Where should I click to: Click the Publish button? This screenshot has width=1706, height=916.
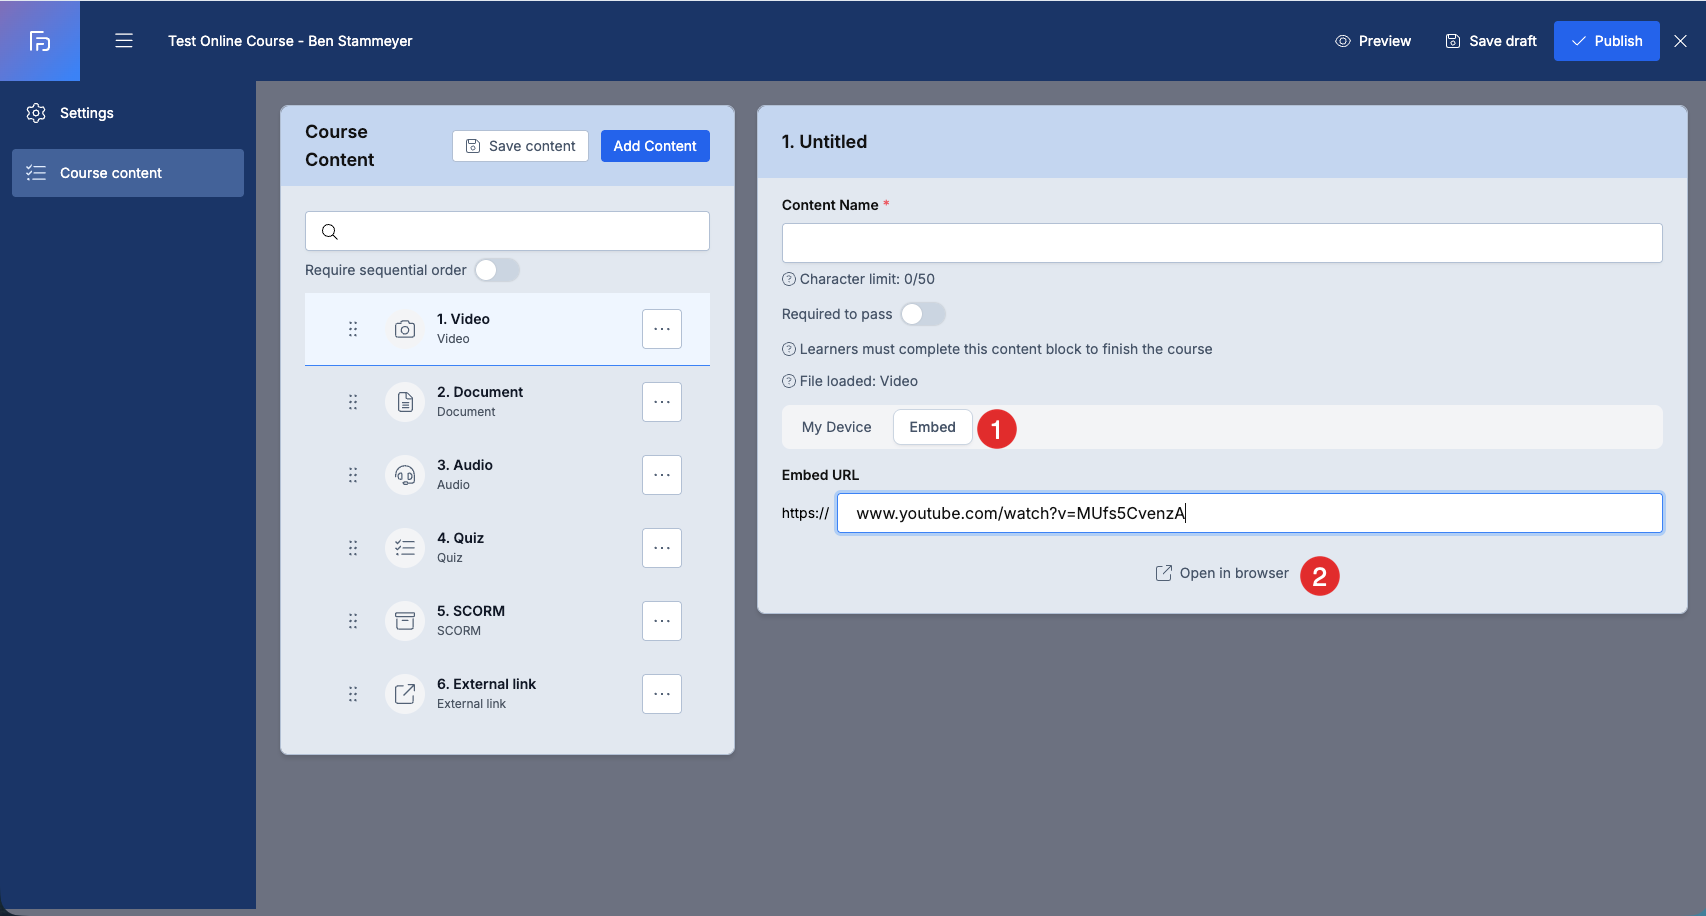point(1606,41)
